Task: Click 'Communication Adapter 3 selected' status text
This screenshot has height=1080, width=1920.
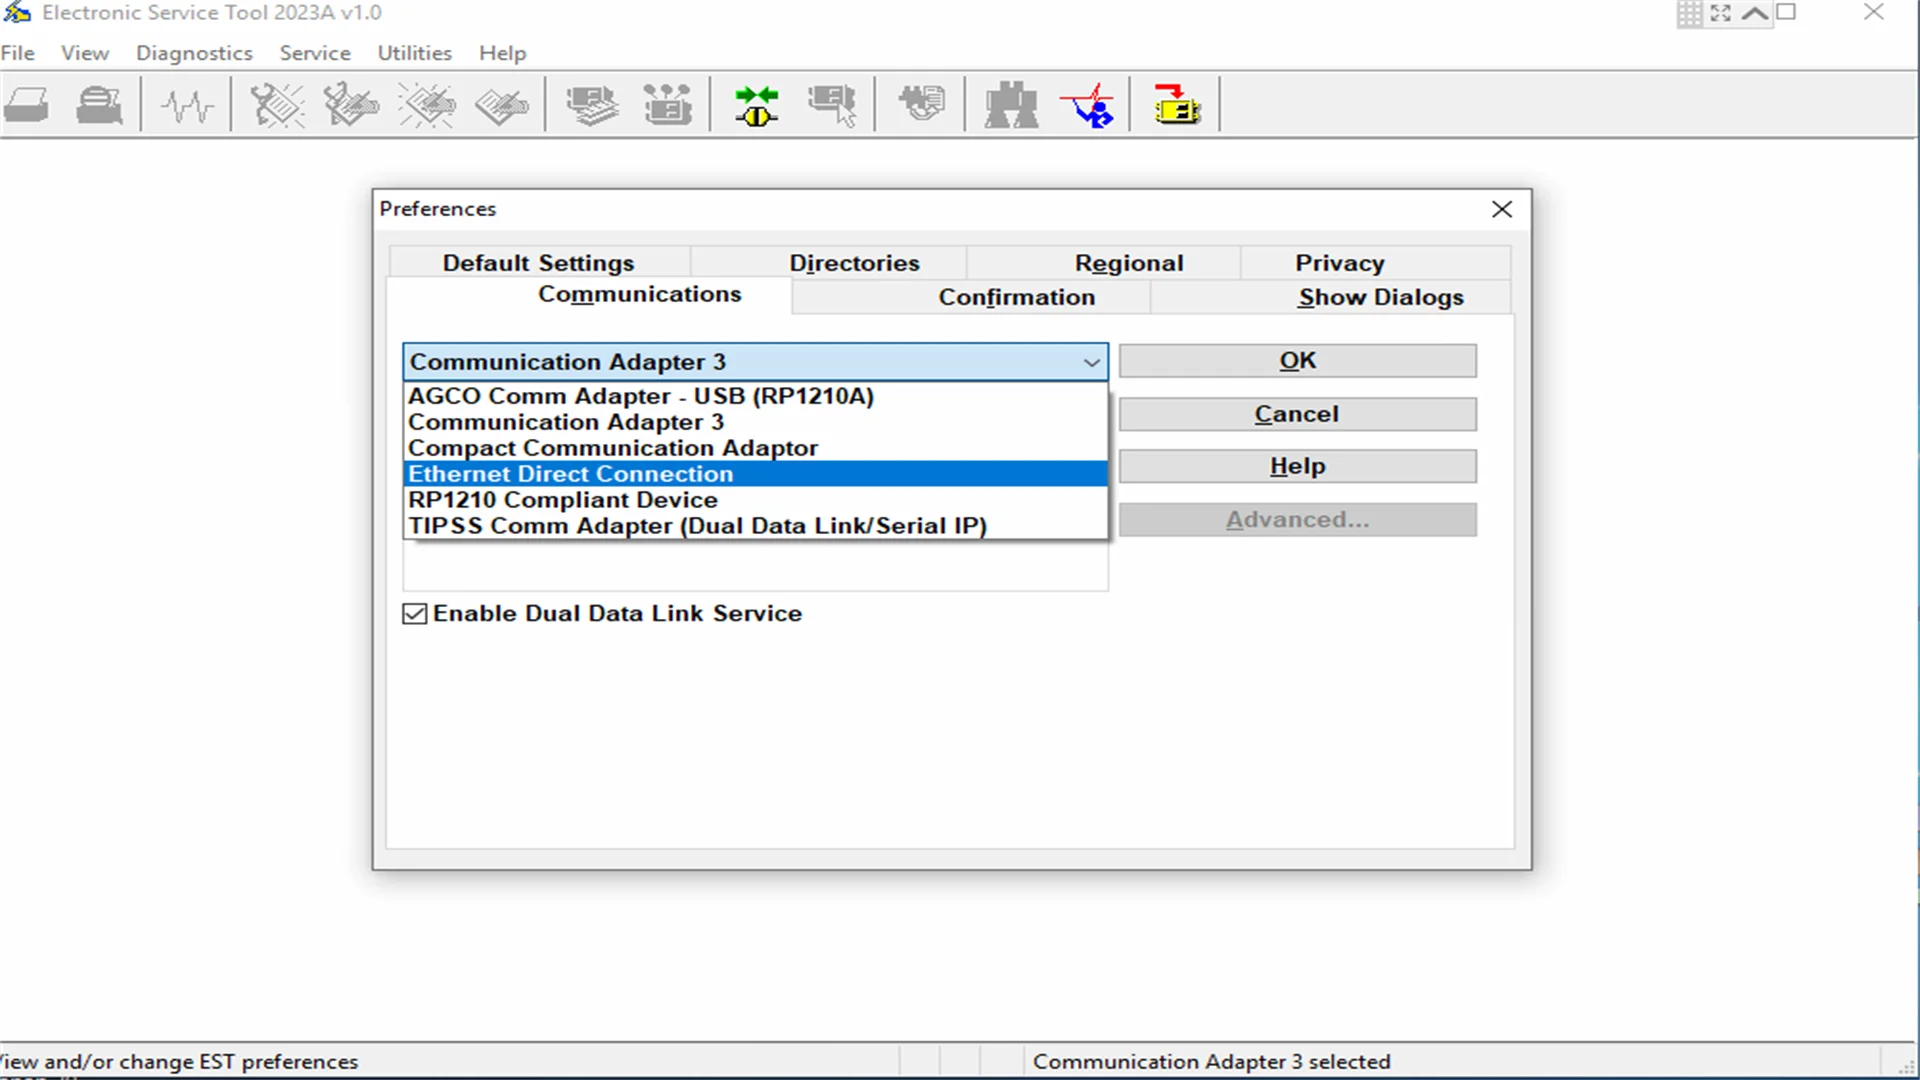Action: tap(1211, 1062)
